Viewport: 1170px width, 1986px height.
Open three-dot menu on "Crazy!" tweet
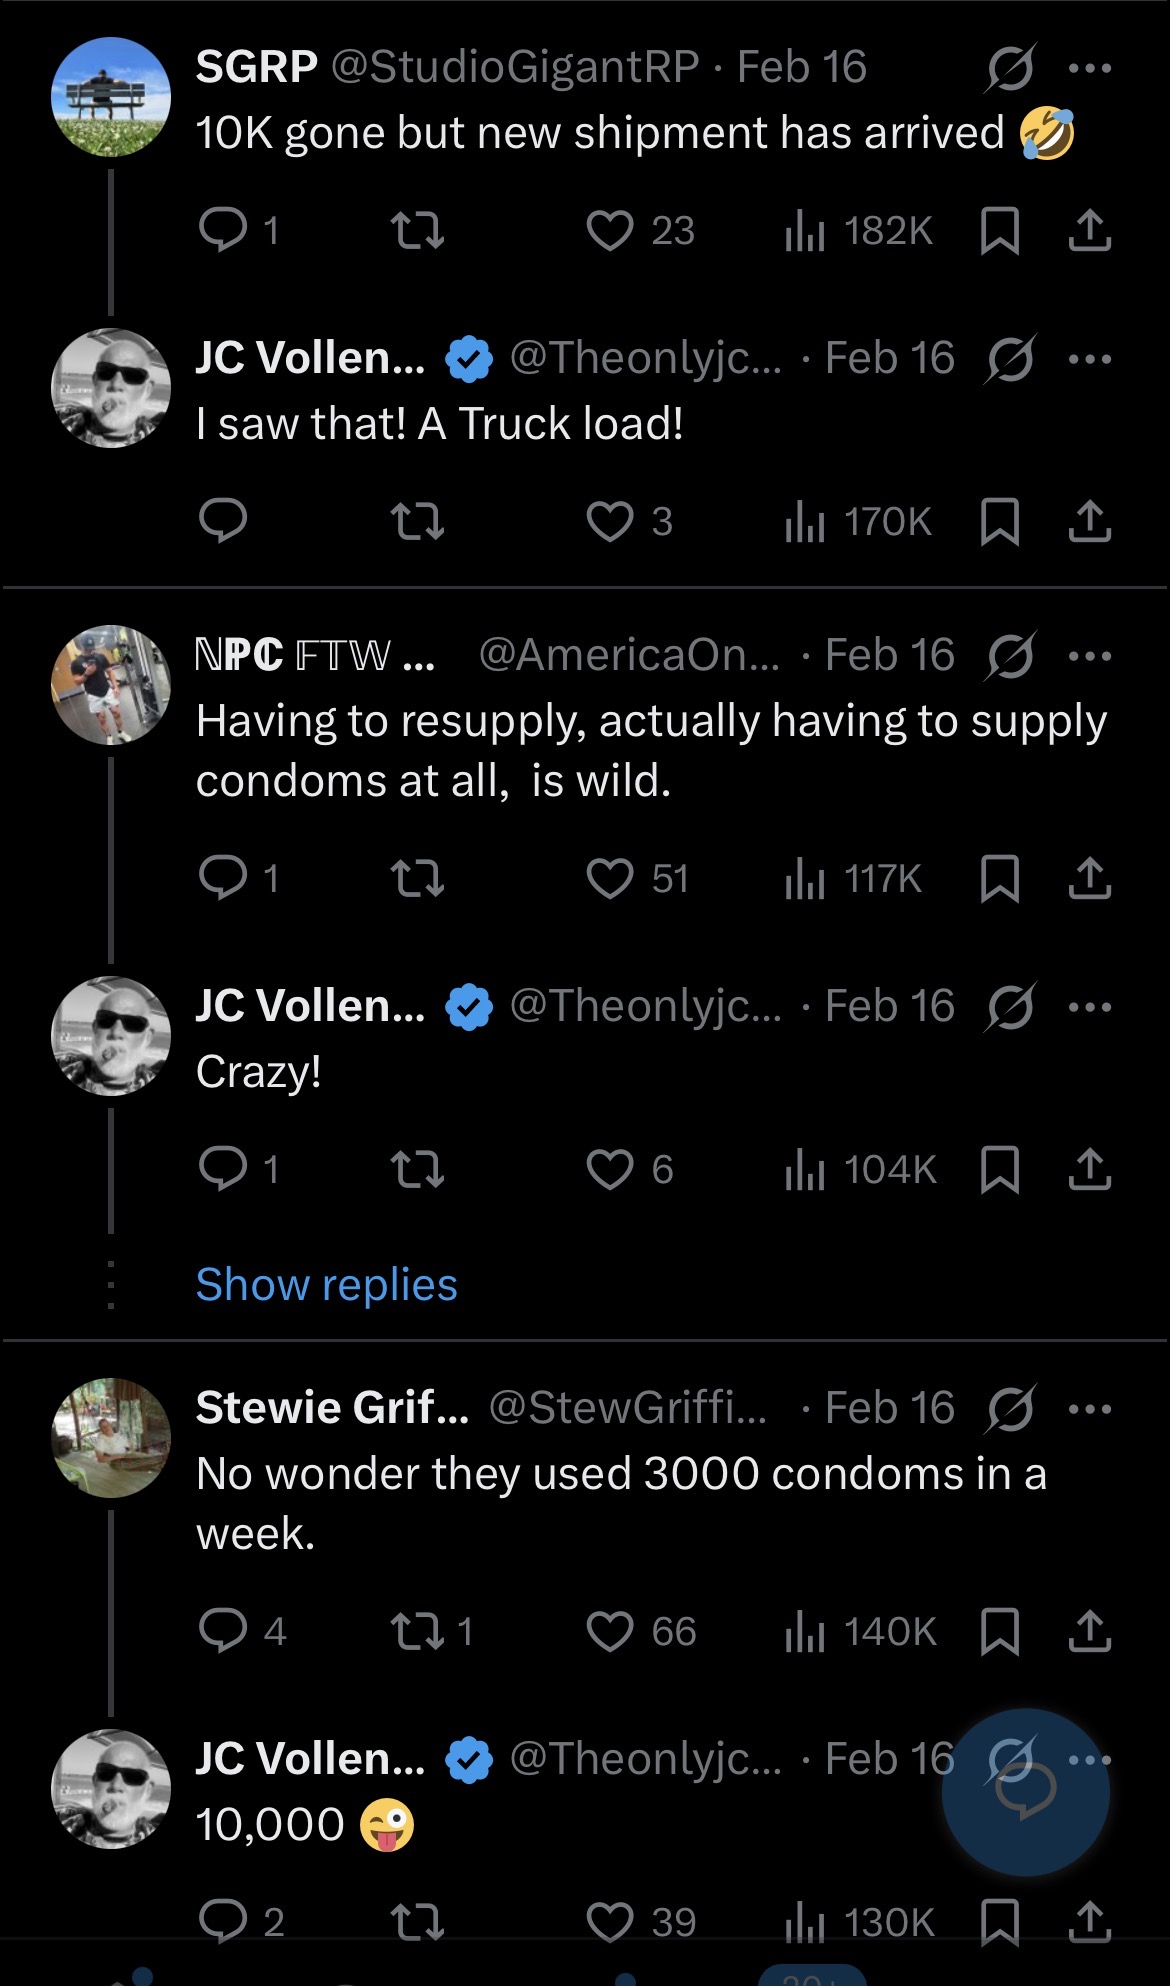click(x=1090, y=1007)
